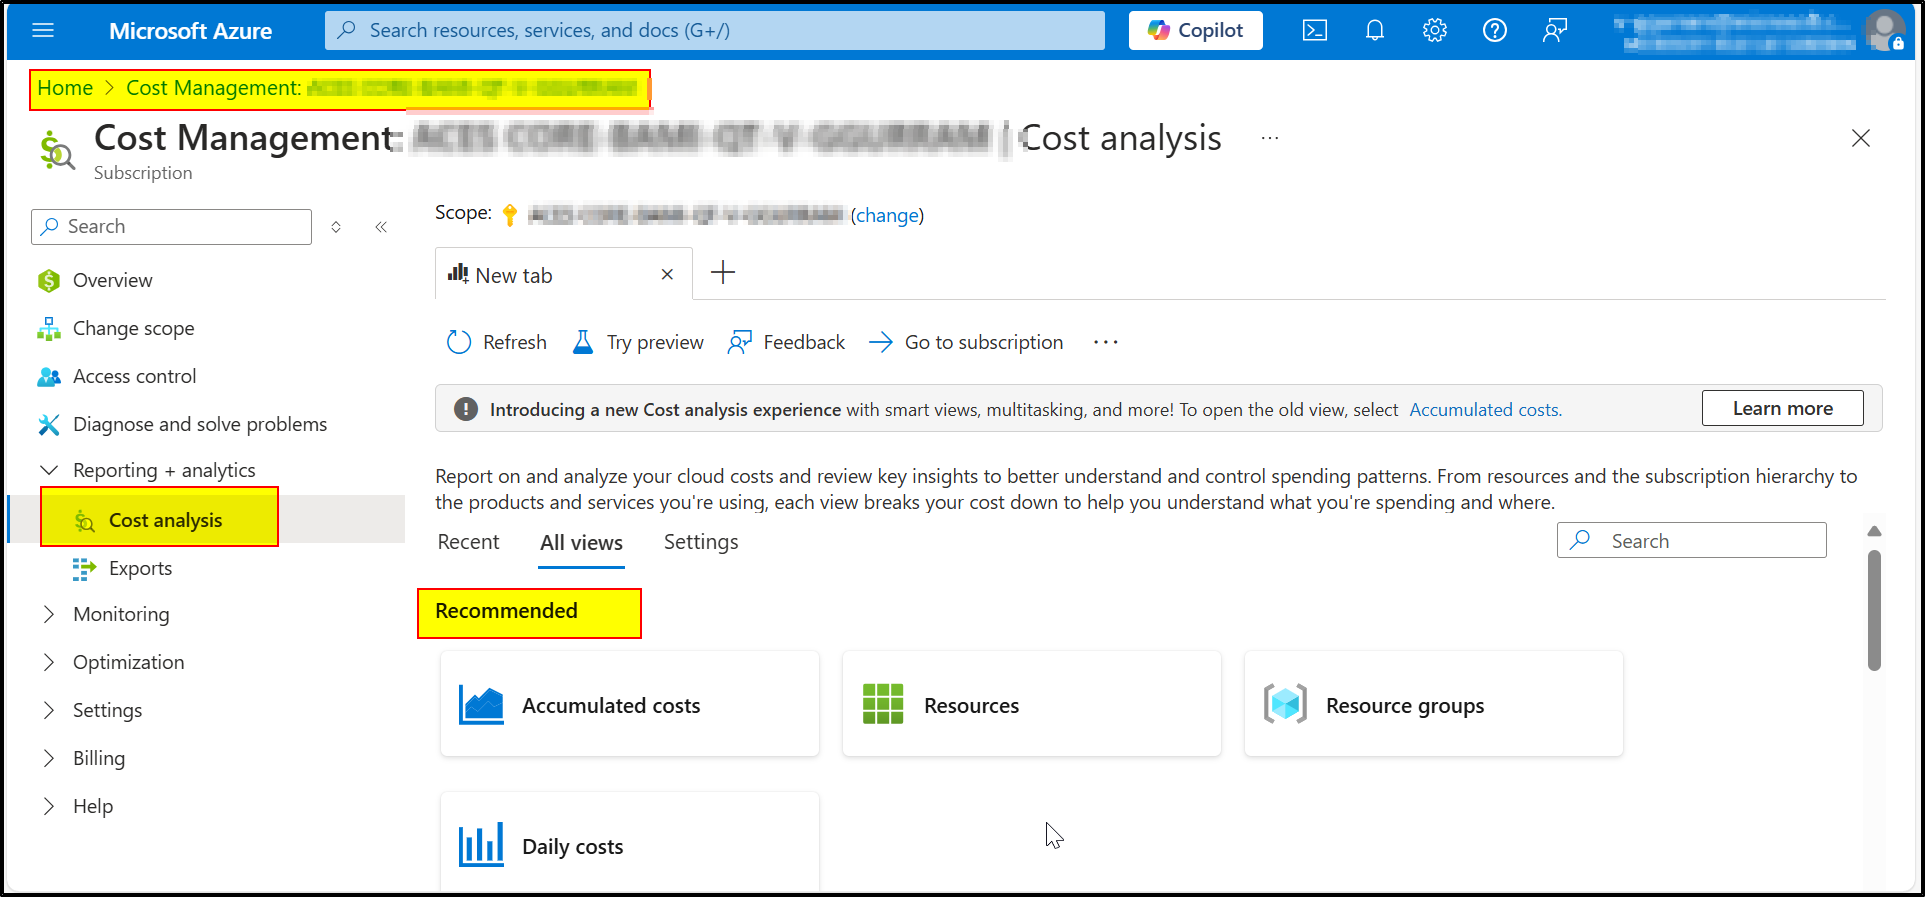The width and height of the screenshot is (1925, 897).
Task: Focus the left menu Search box
Action: [172, 227]
